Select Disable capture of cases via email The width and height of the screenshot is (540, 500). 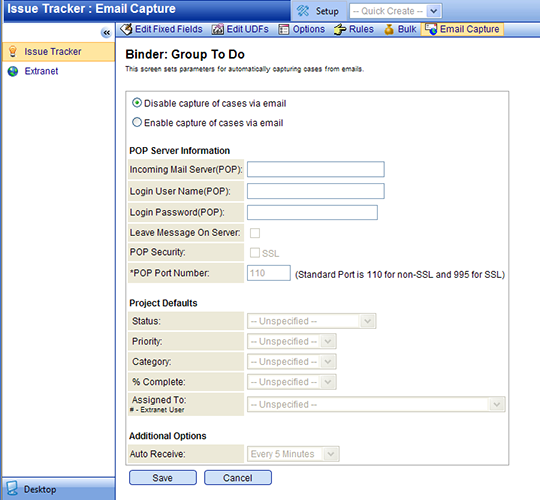click(x=137, y=103)
